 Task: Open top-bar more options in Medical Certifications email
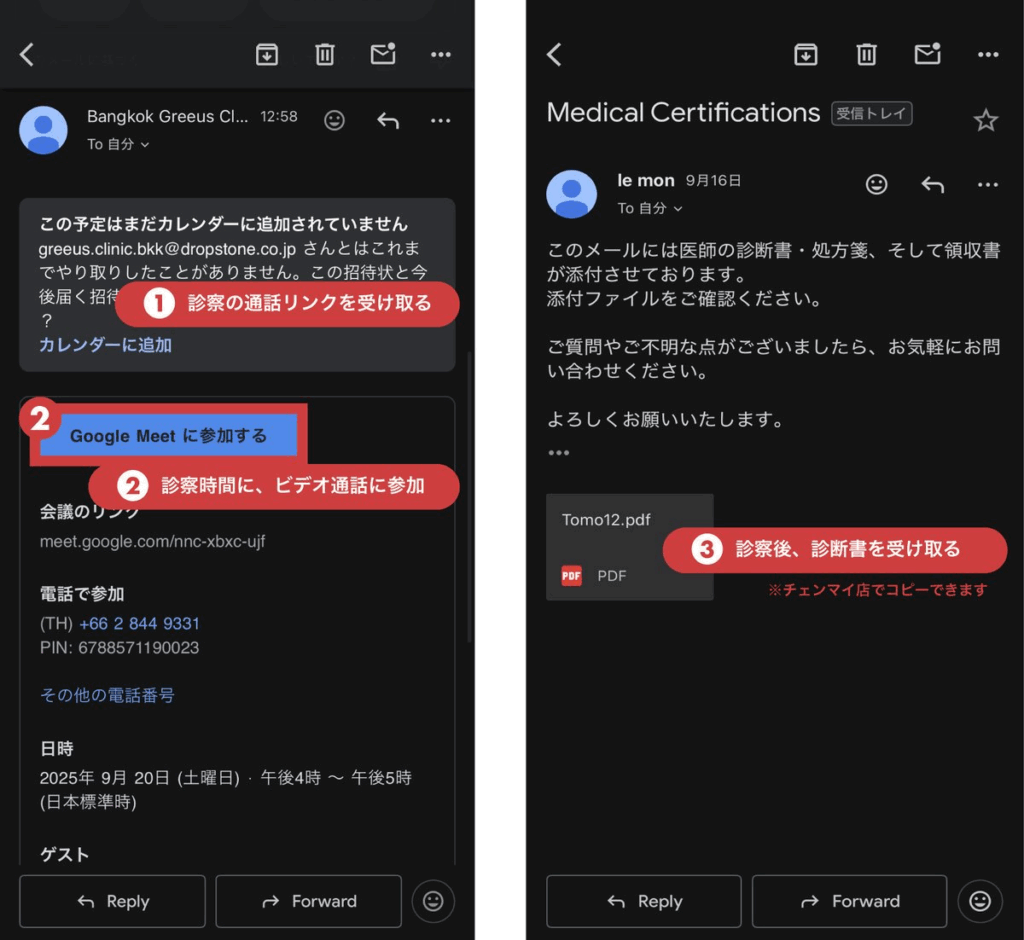(x=988, y=55)
